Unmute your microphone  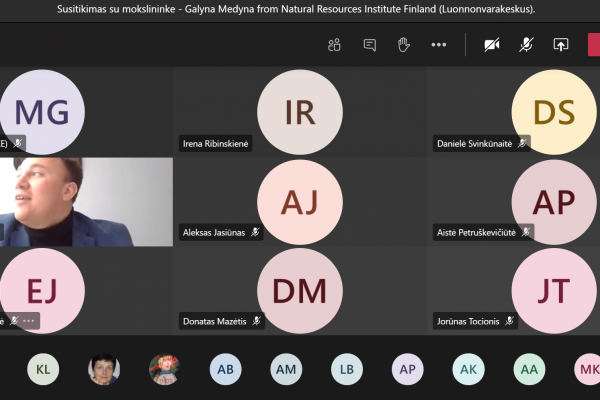click(x=526, y=45)
